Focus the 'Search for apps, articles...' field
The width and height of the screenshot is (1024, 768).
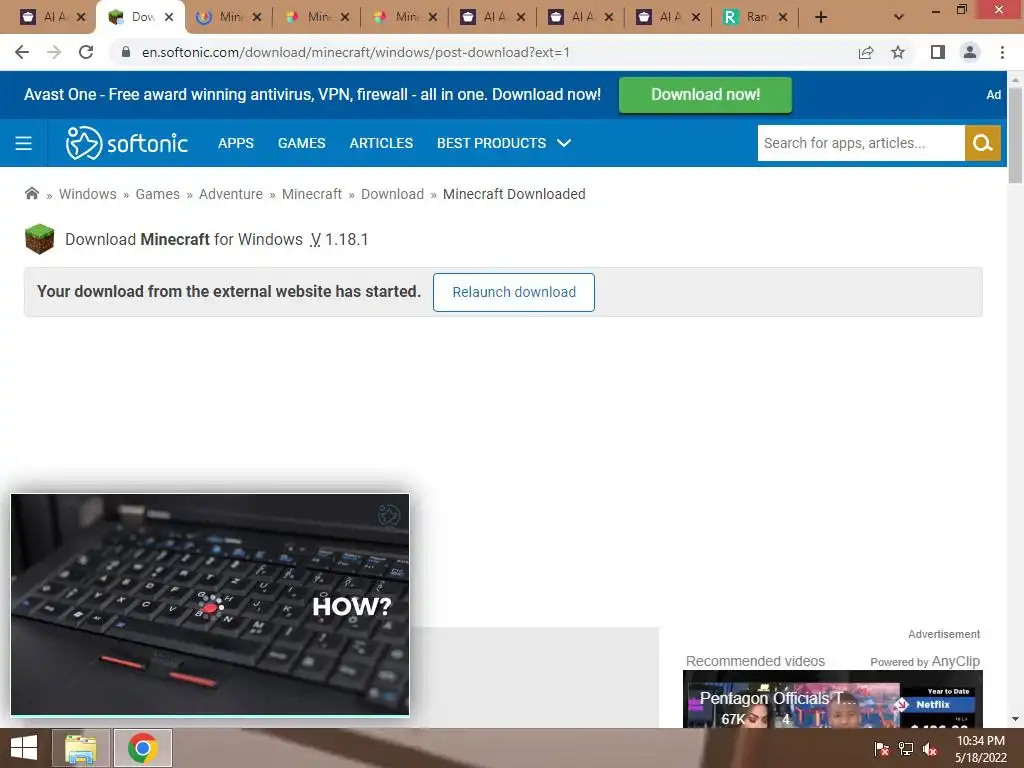click(x=861, y=143)
